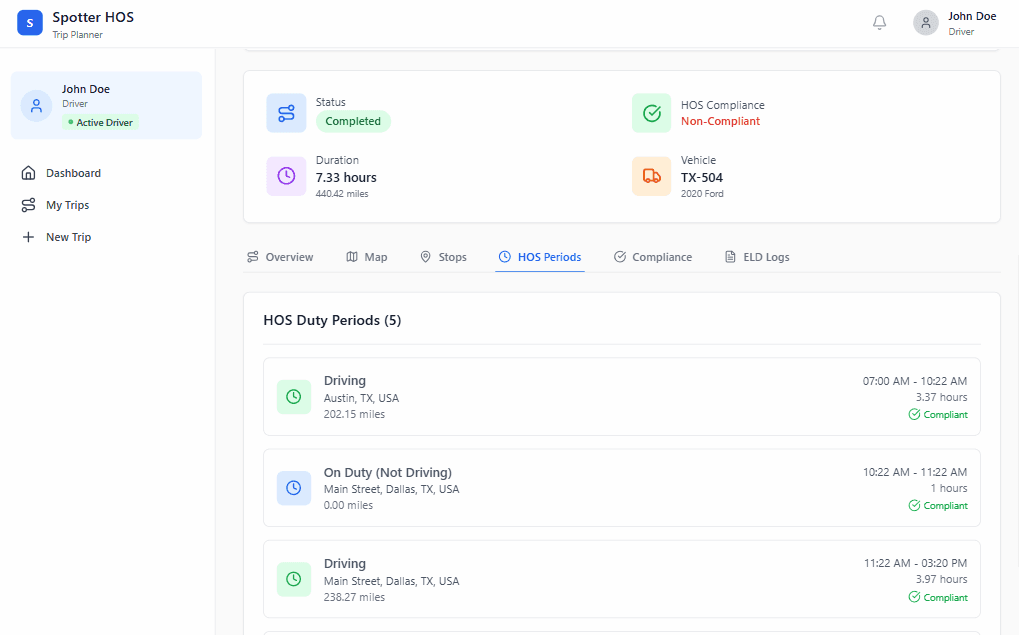Click 10:22 AM - 11:22 AM time range
This screenshot has height=635, width=1019.
click(x=914, y=473)
